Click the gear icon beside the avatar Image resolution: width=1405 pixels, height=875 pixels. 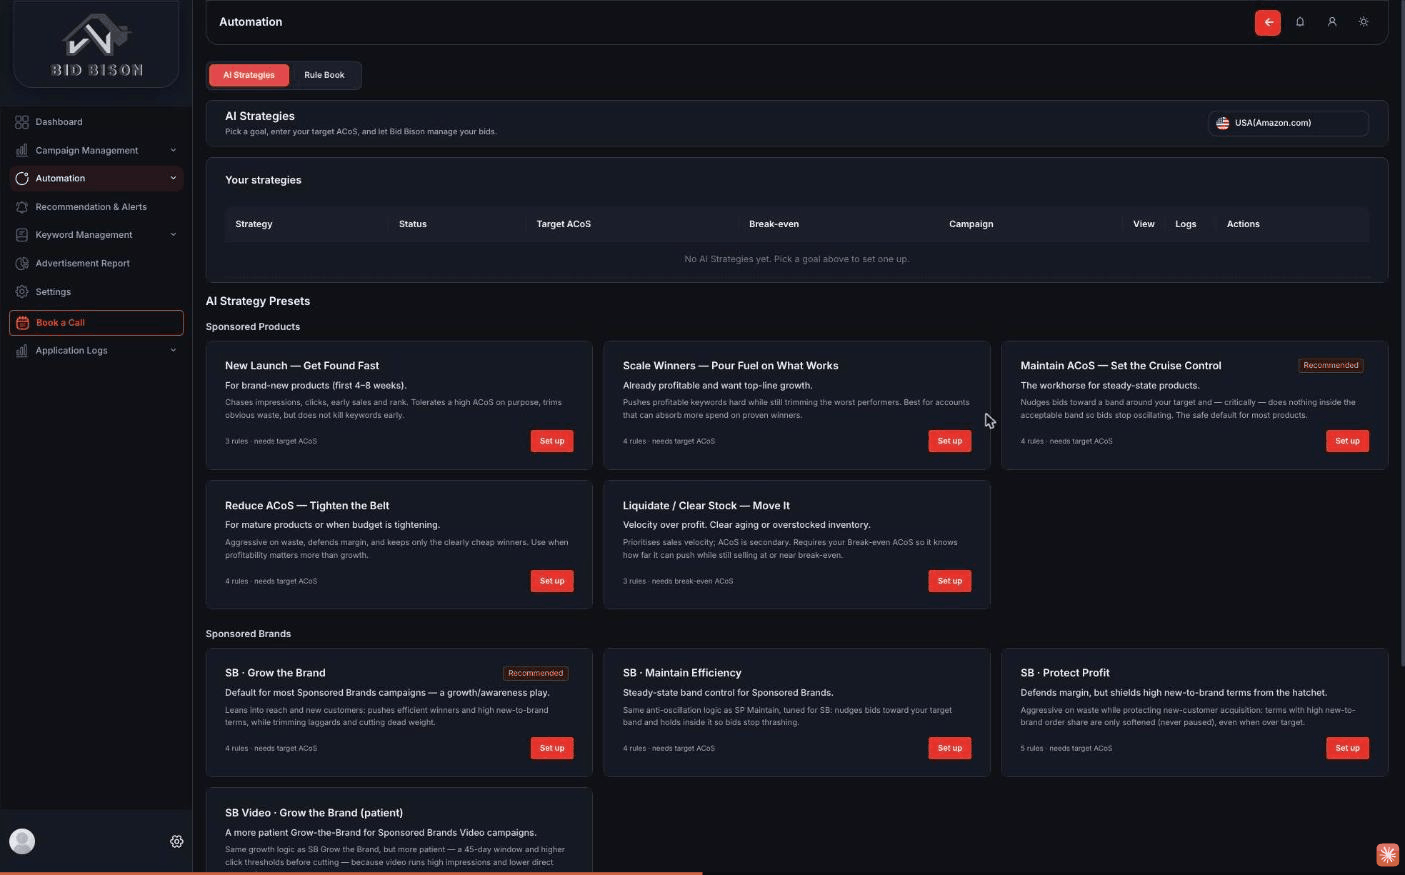177,842
